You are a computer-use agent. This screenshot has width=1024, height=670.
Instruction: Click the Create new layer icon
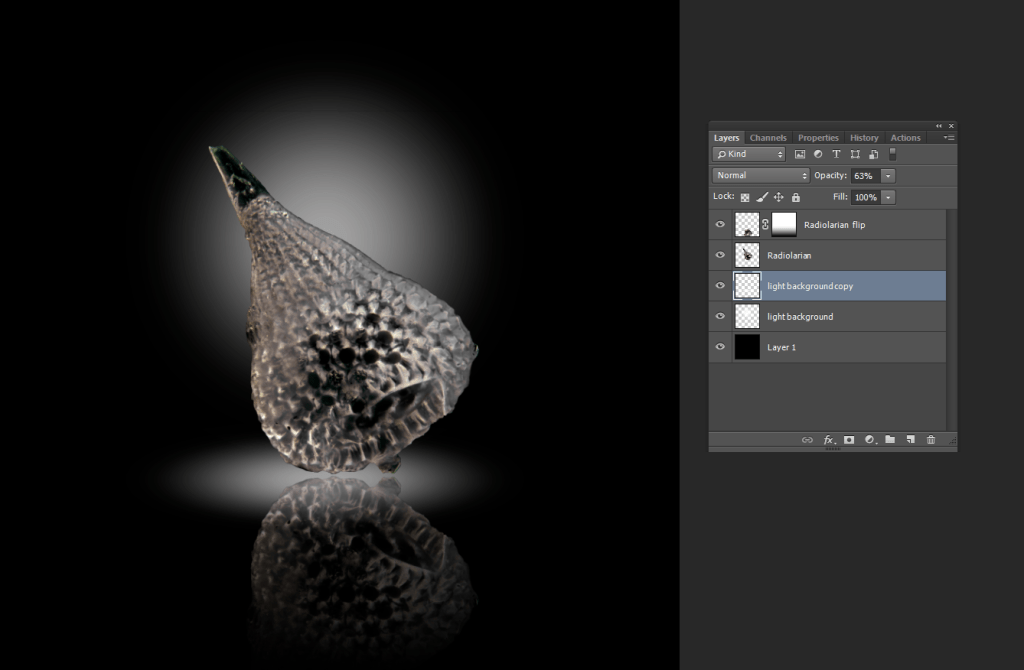(x=910, y=440)
